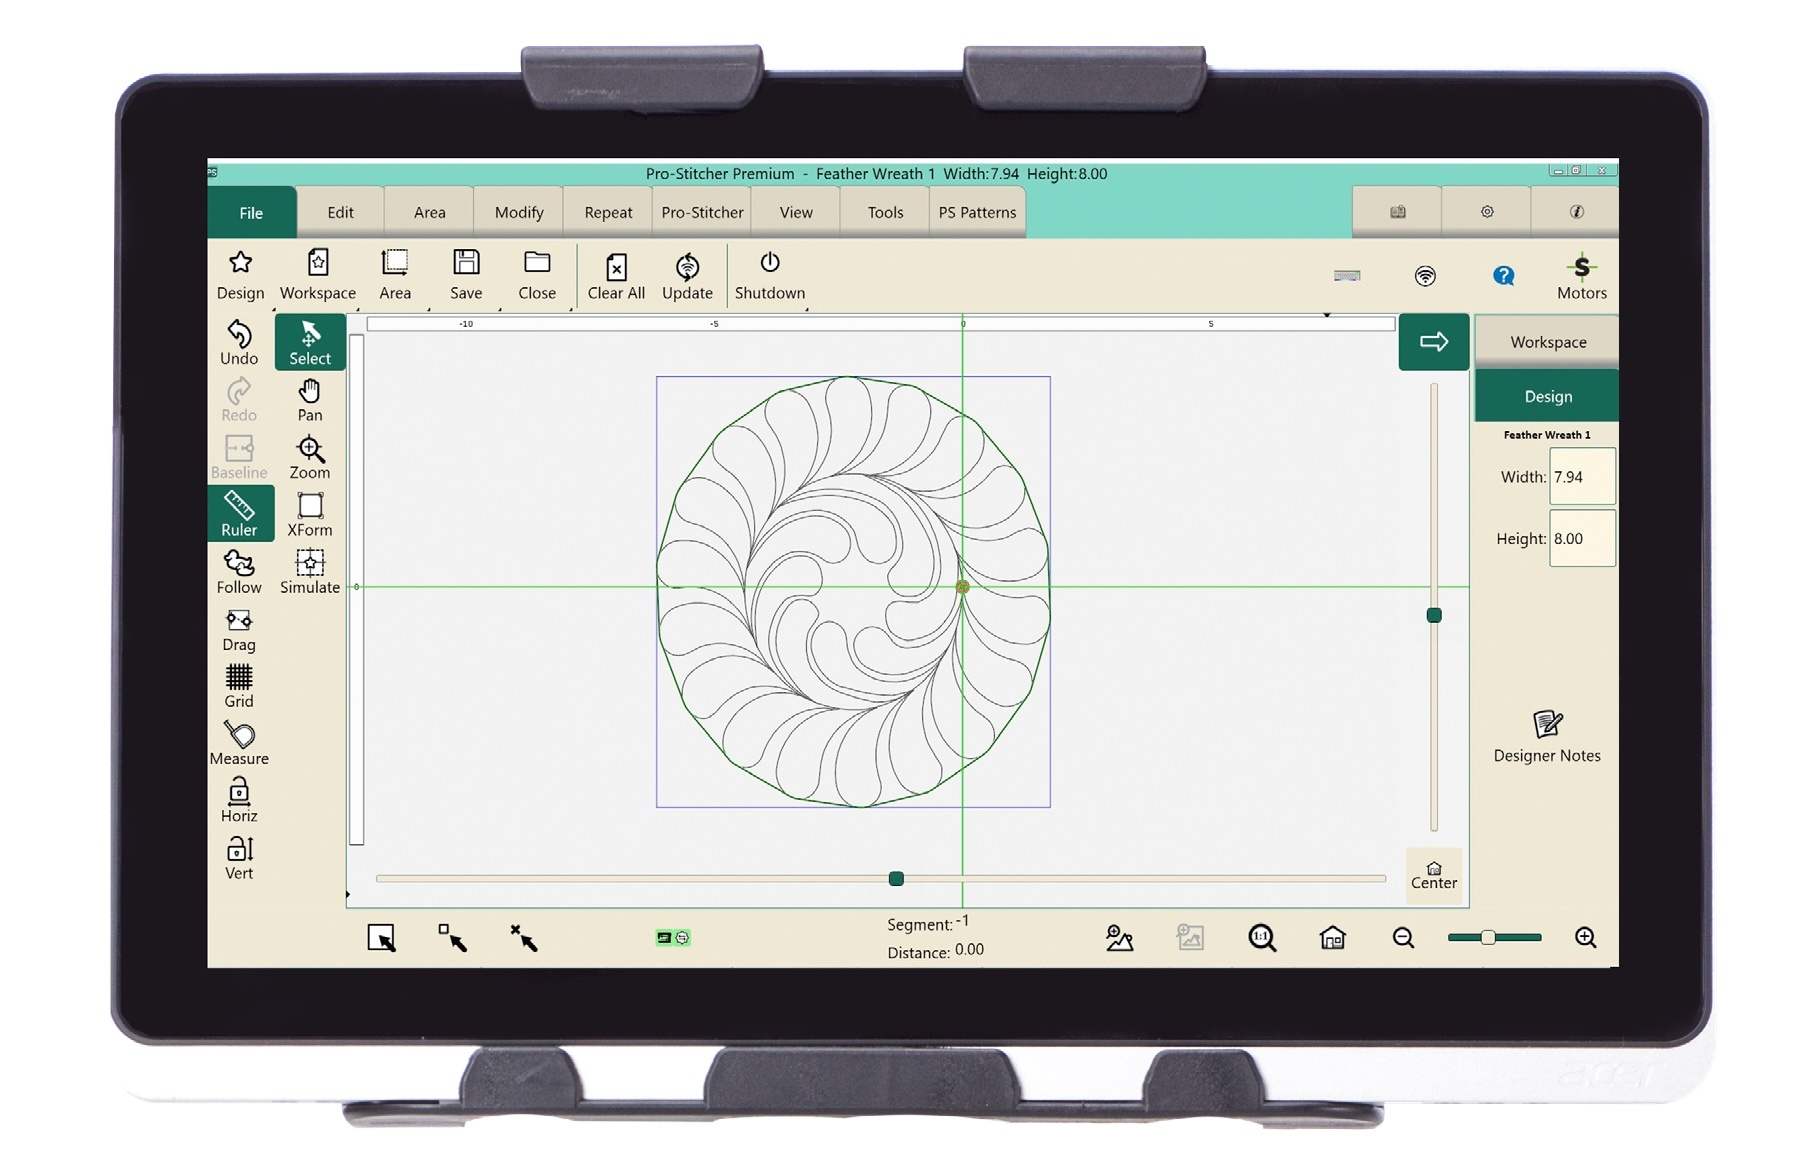Open the Modify ribbon tab
1815x1165 pixels.
(517, 212)
